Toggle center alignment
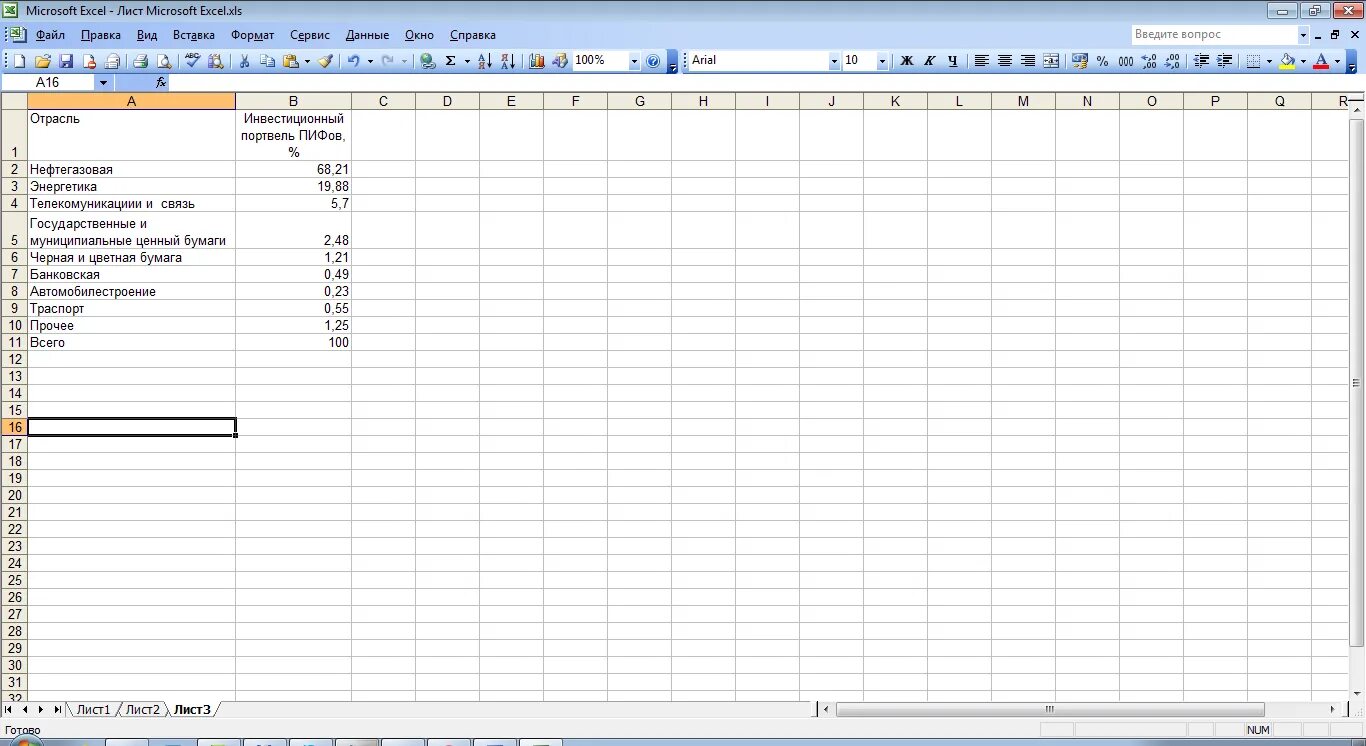 (1004, 61)
